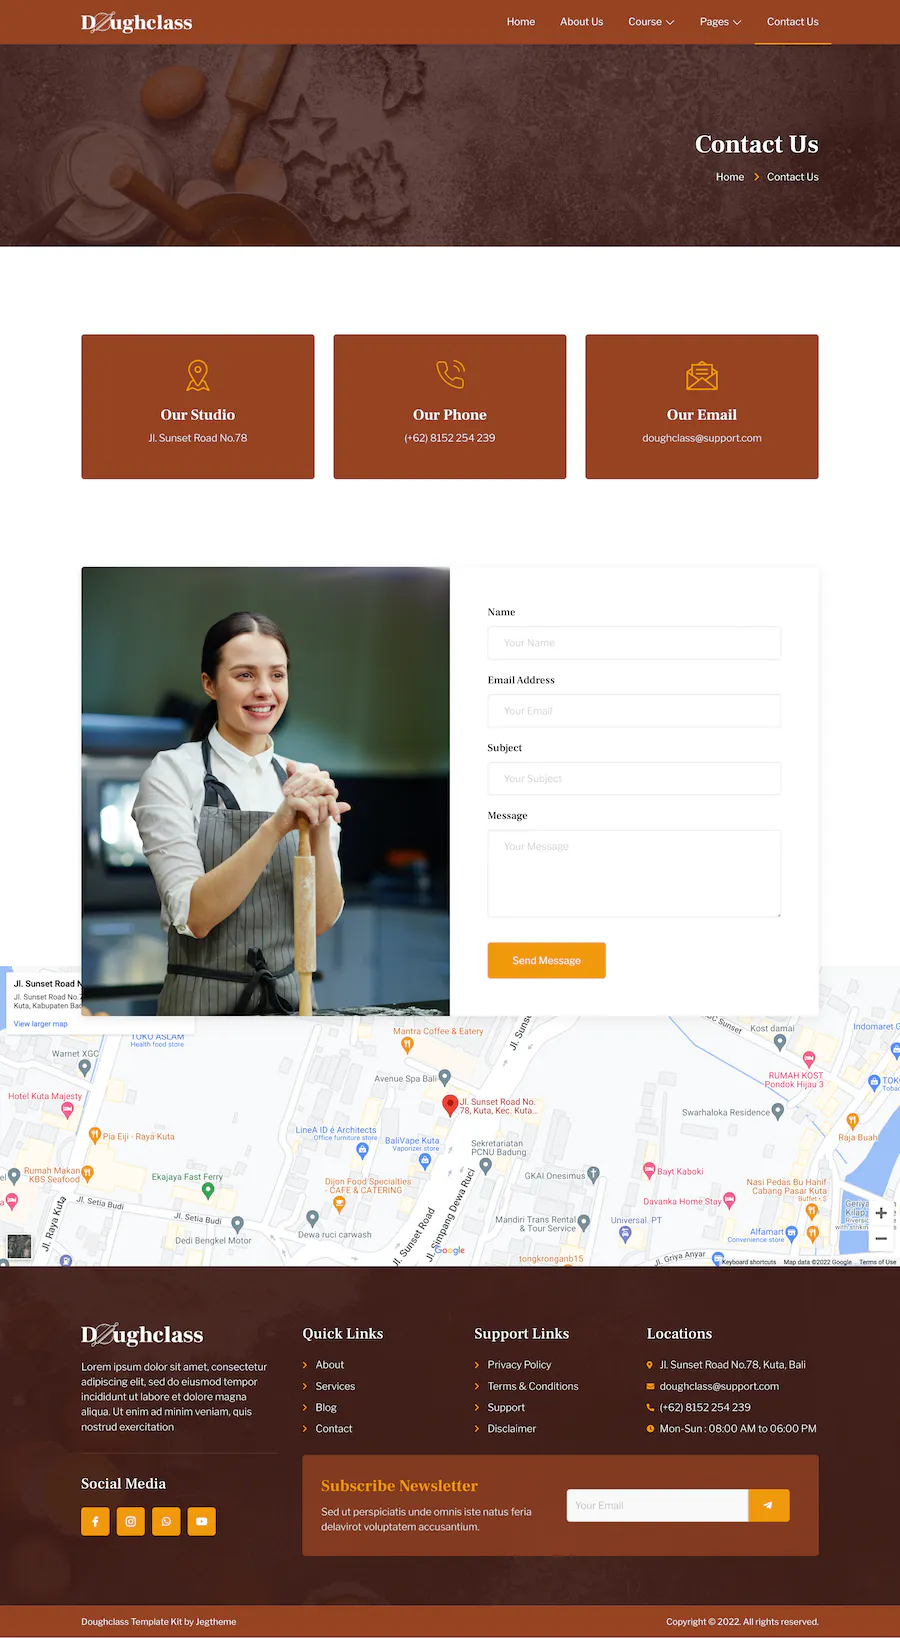Select Contact Us in navigation bar

pos(792,22)
